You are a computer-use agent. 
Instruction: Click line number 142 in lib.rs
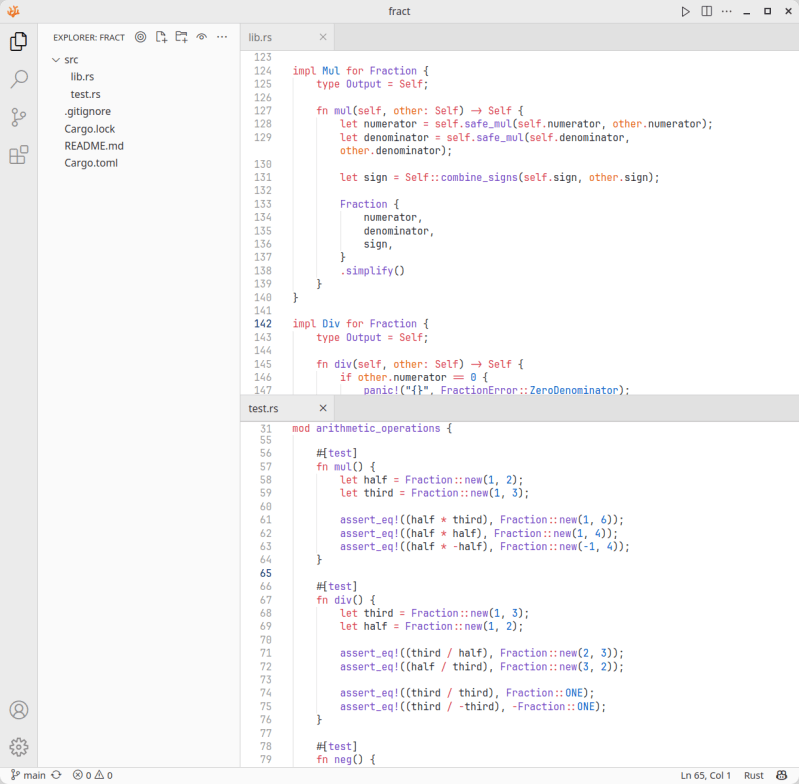[263, 324]
